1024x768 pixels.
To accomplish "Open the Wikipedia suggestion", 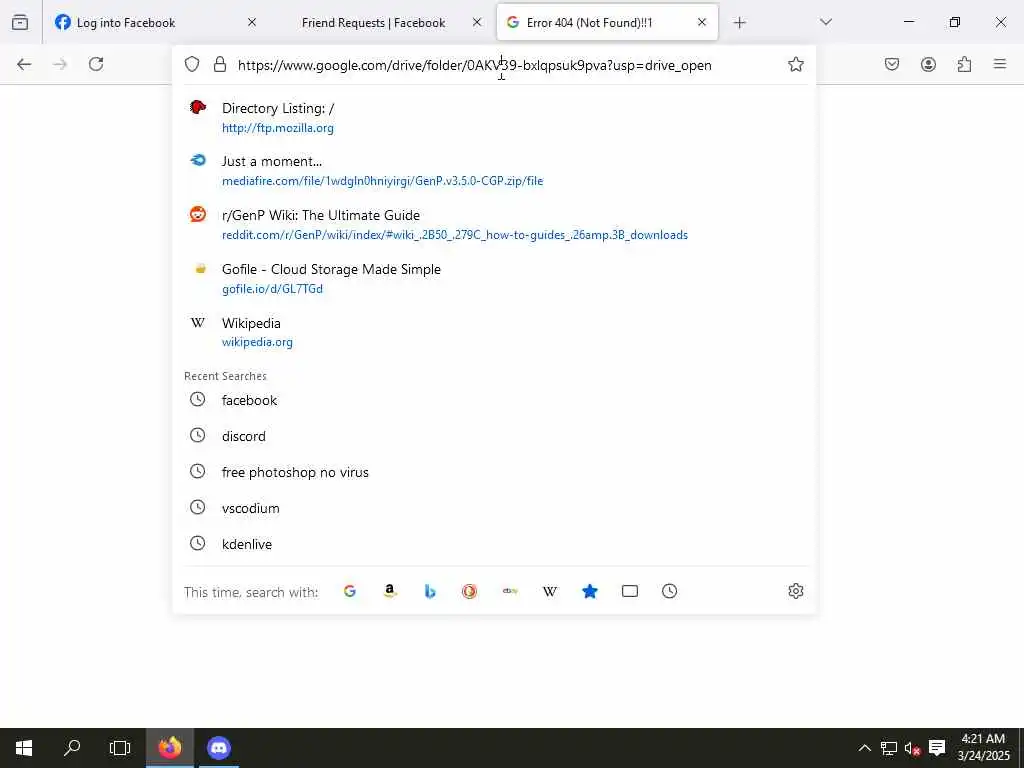I will pyautogui.click(x=494, y=332).
